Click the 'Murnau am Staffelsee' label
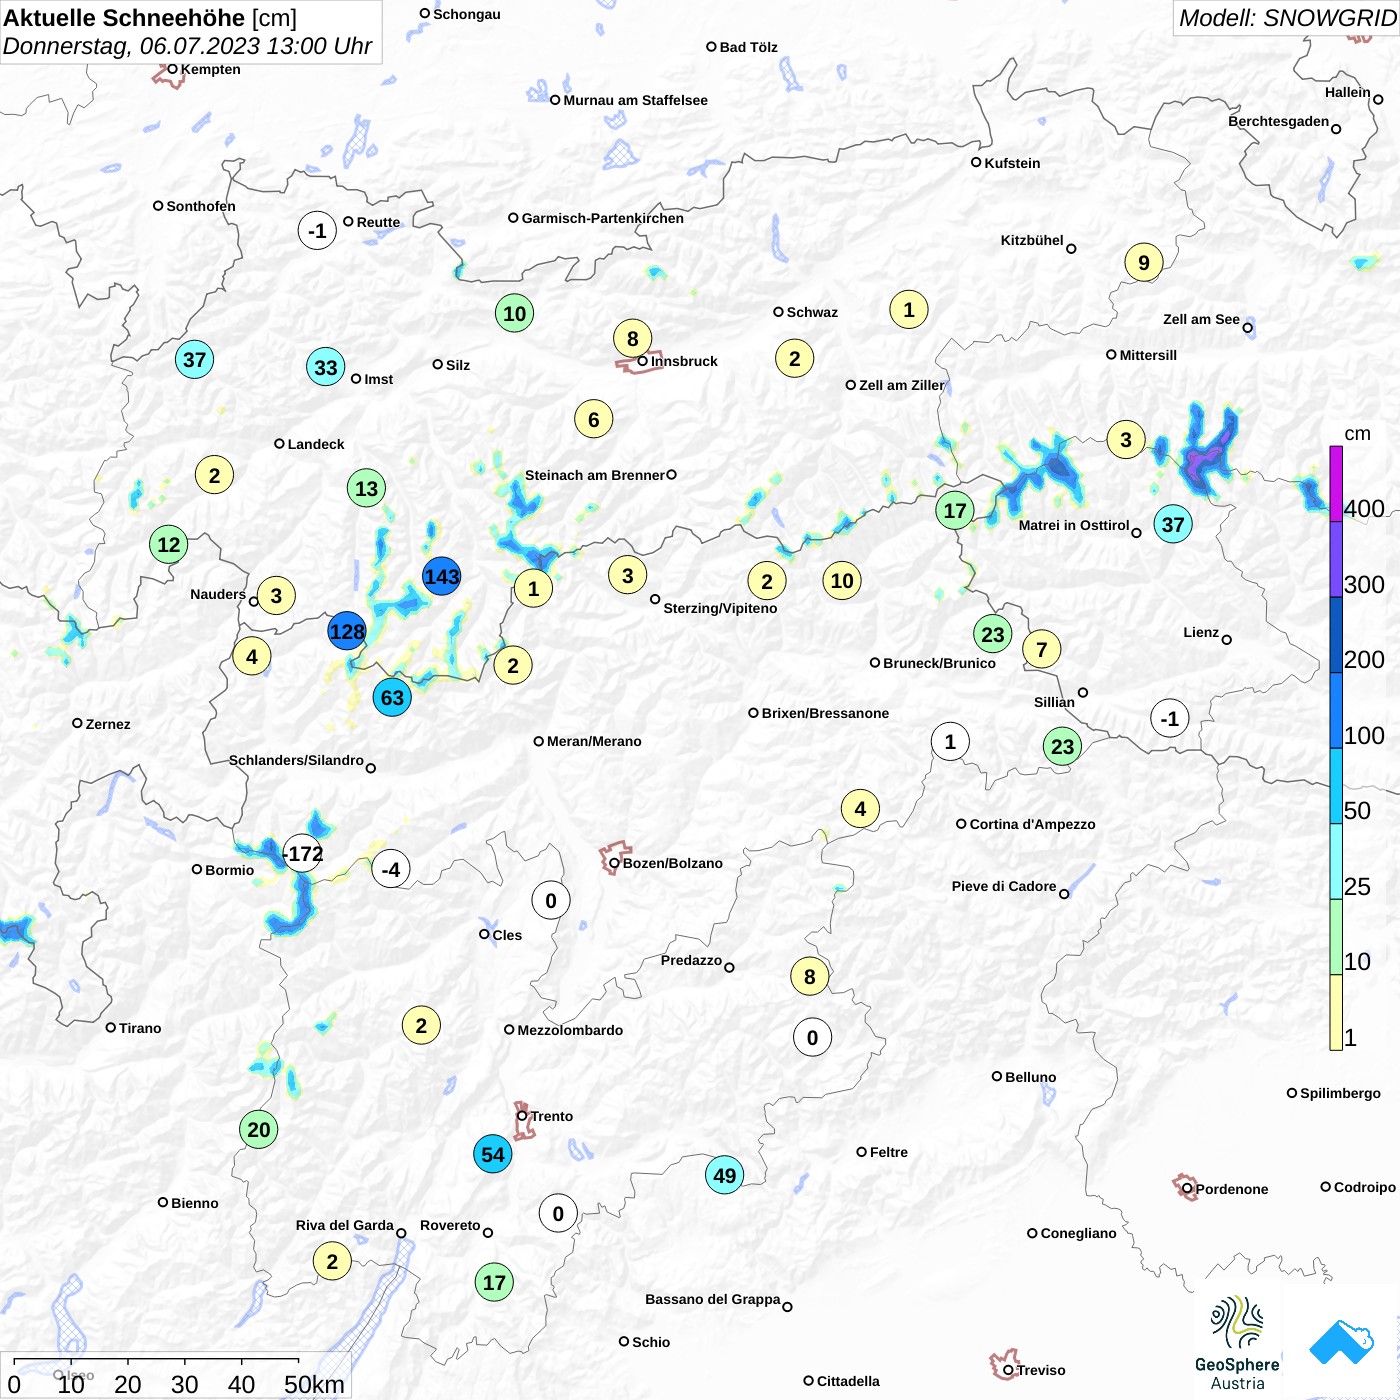 click(635, 100)
